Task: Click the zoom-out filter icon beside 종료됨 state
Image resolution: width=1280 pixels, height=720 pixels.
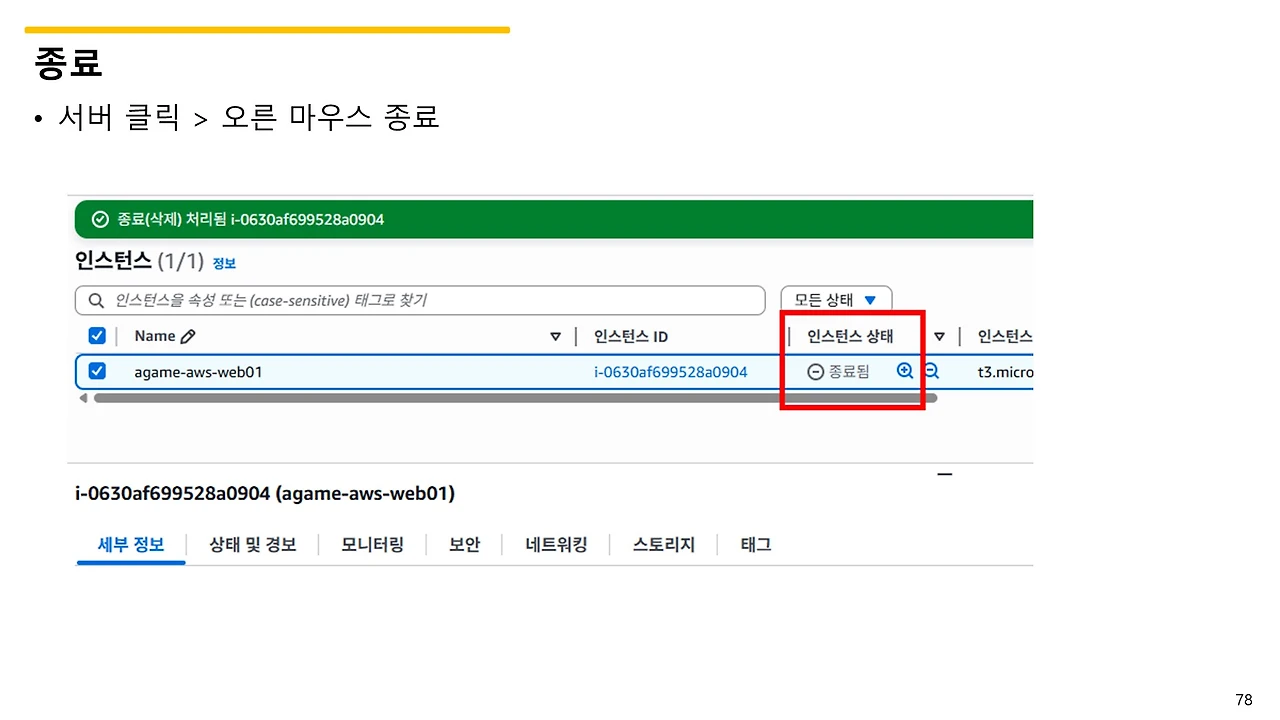Action: pyautogui.click(x=930, y=370)
